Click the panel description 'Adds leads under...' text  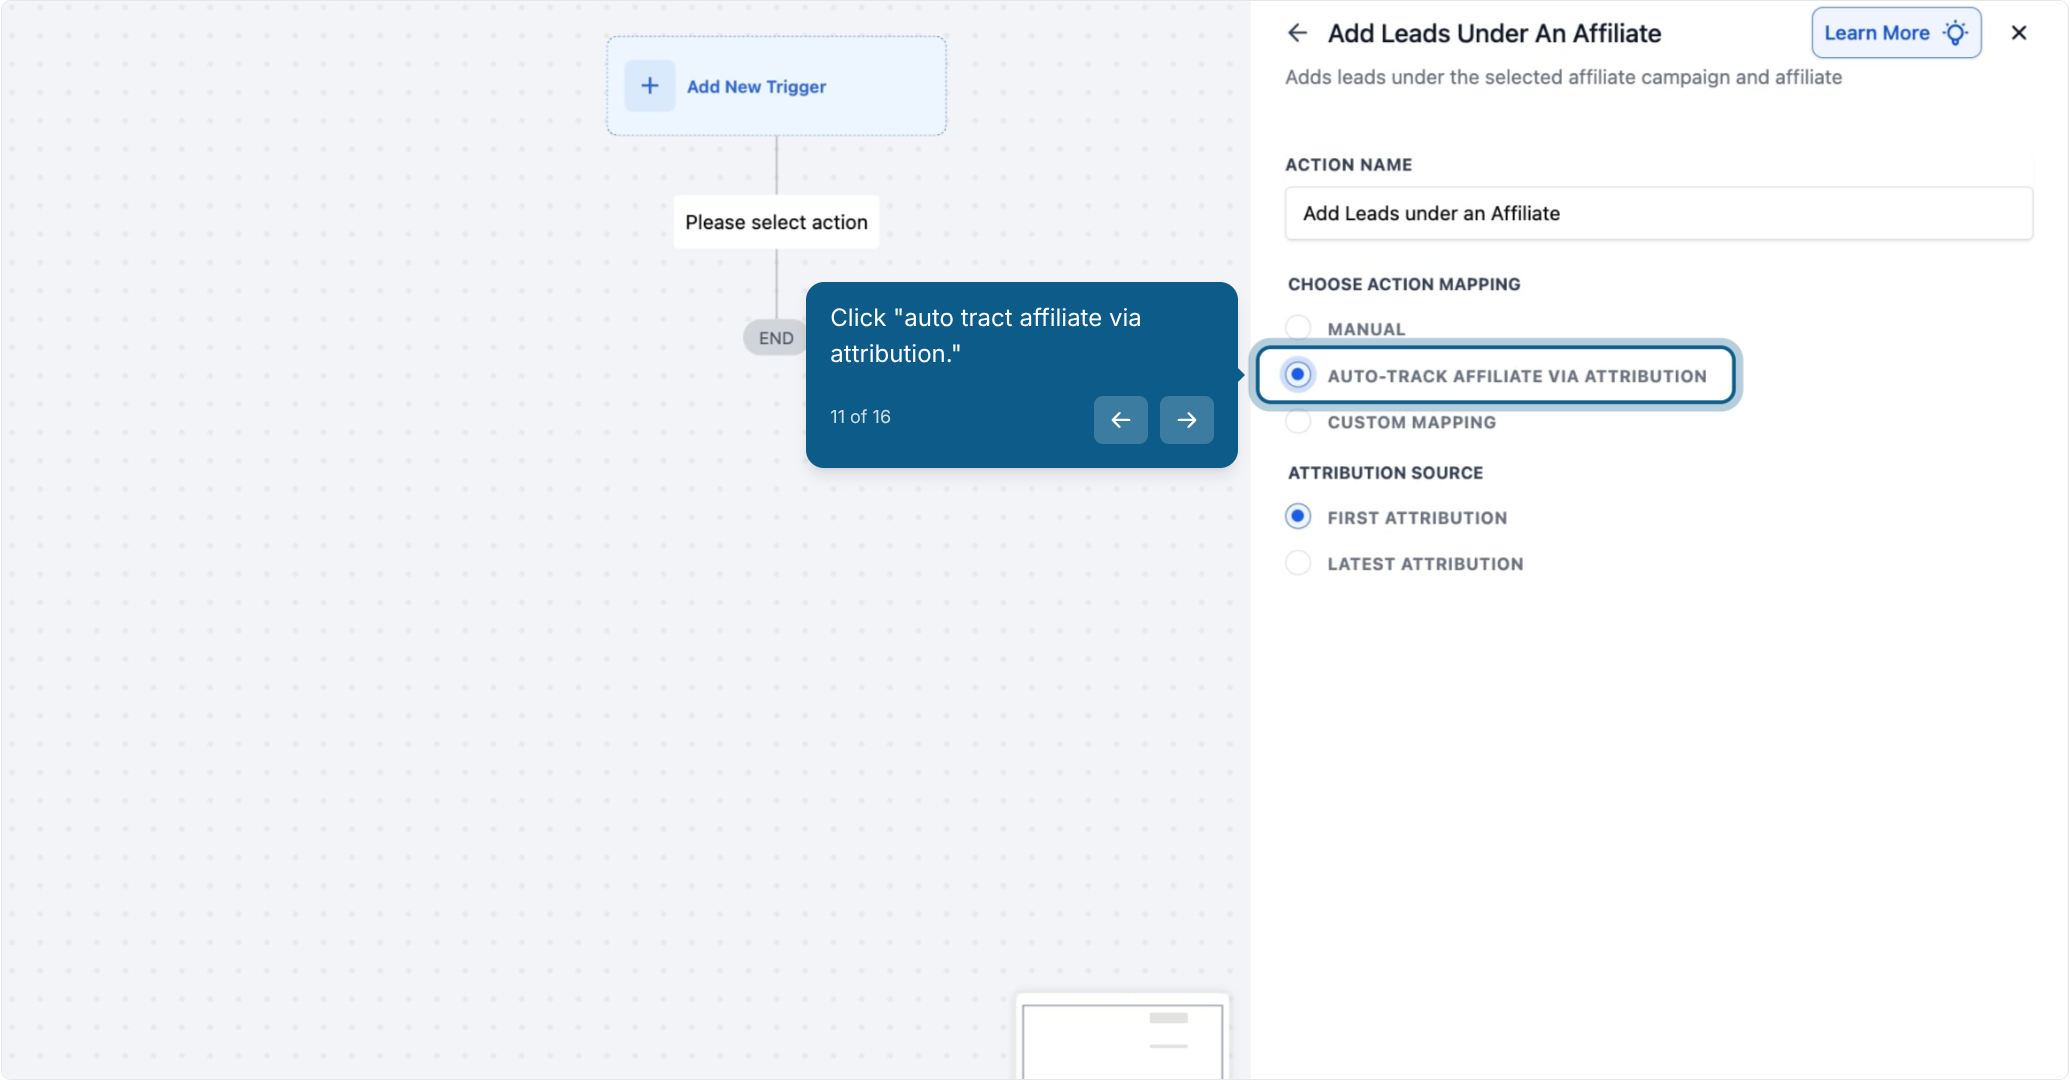[1563, 77]
